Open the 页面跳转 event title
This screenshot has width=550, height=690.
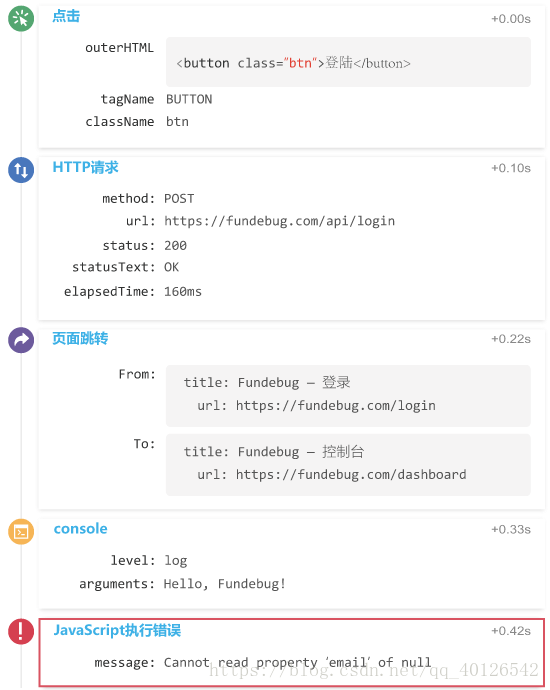click(x=80, y=338)
